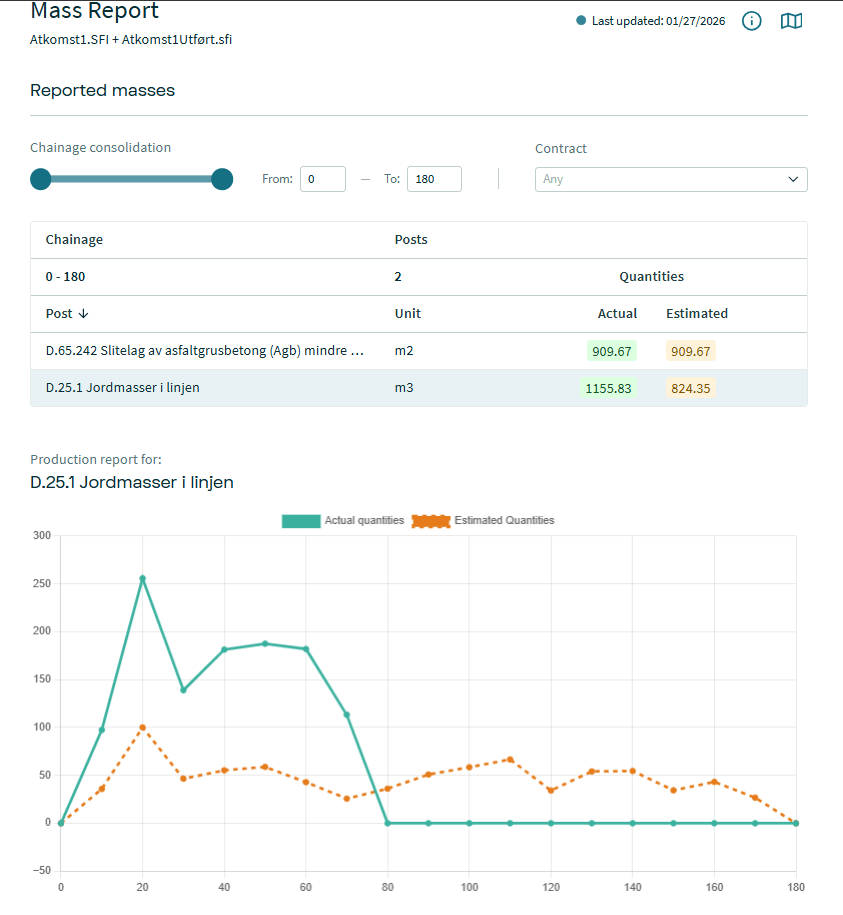Click the actual quantities peak at chainage 20
The height and width of the screenshot is (915, 843).
[142, 578]
